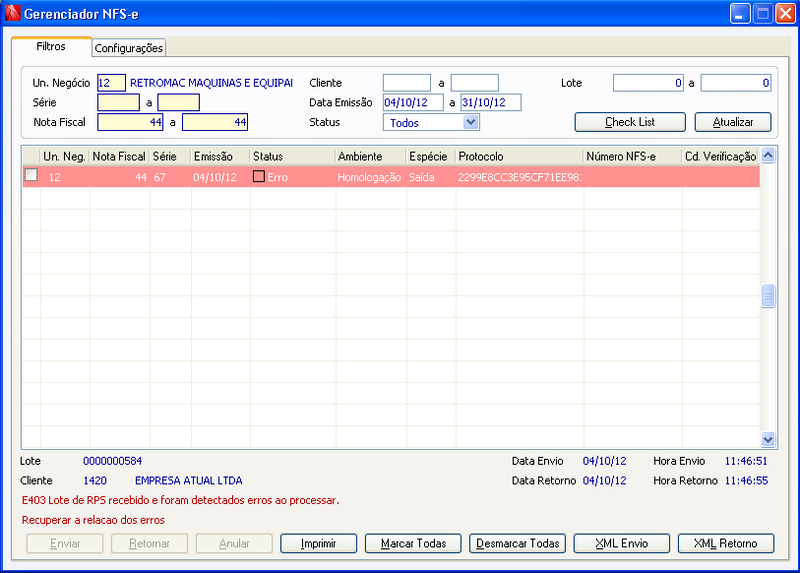Image resolution: width=800 pixels, height=573 pixels.
Task: Click the red Erro status indicator box
Action: tap(259, 177)
